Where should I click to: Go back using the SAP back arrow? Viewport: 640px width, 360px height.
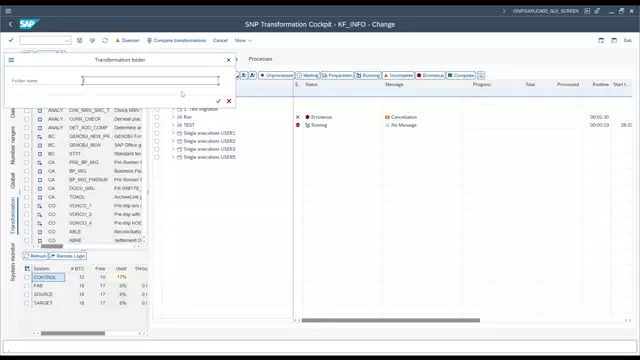11,24
